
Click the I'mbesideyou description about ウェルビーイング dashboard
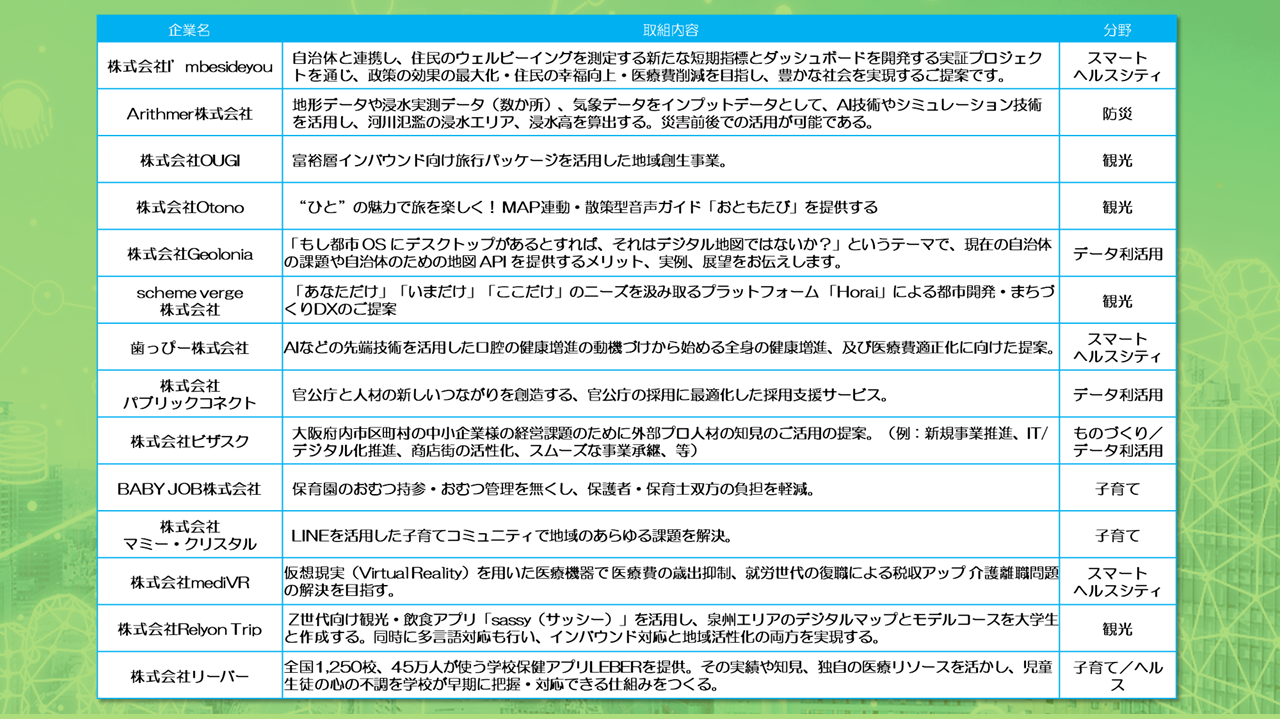pos(667,67)
